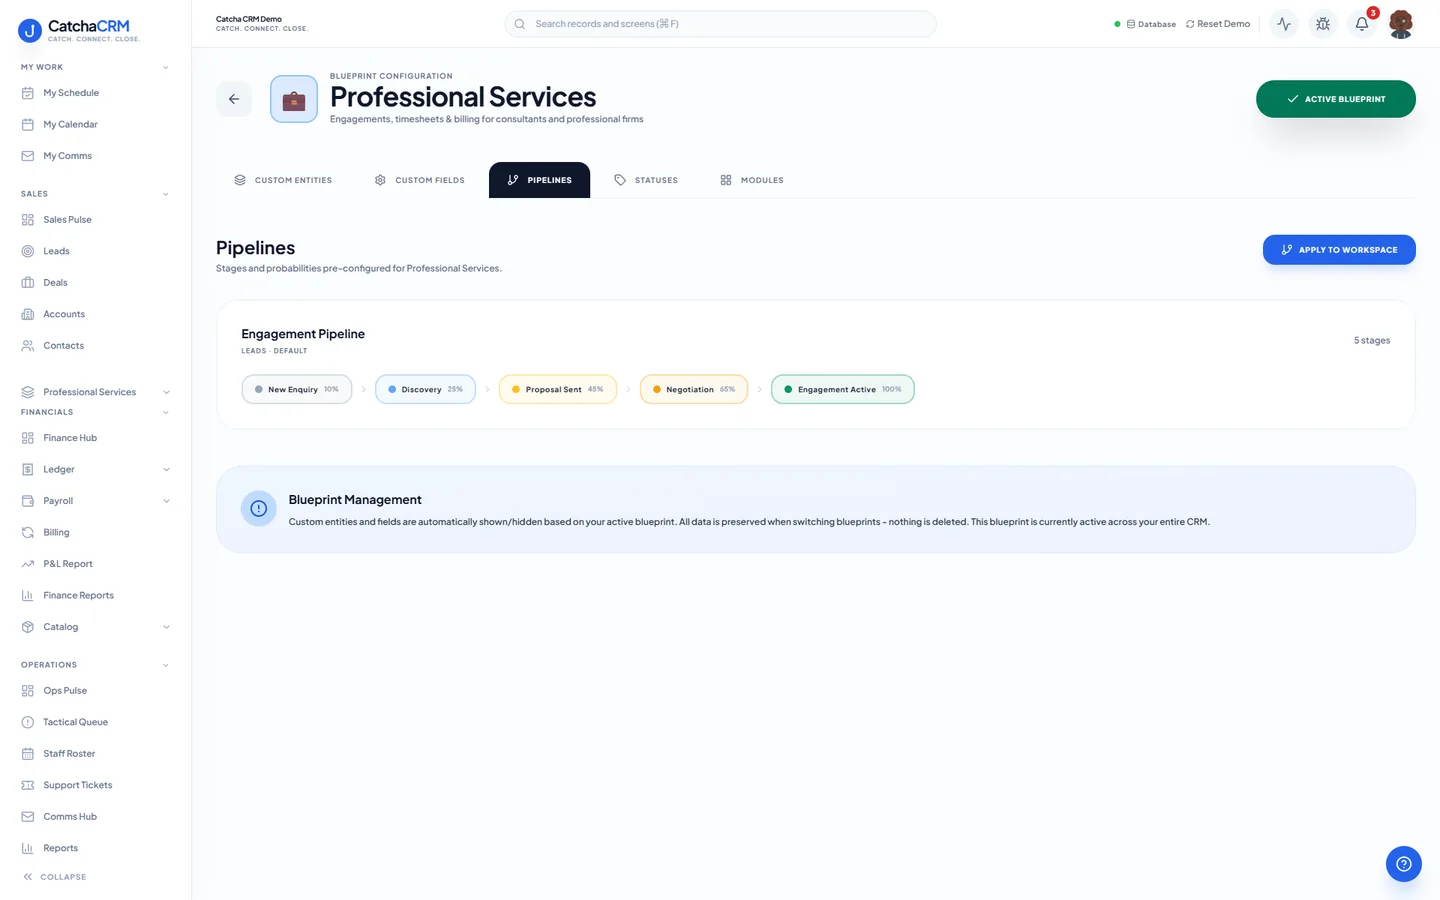Switch to the Custom Entities tab
The height and width of the screenshot is (900, 1440).
click(283, 180)
